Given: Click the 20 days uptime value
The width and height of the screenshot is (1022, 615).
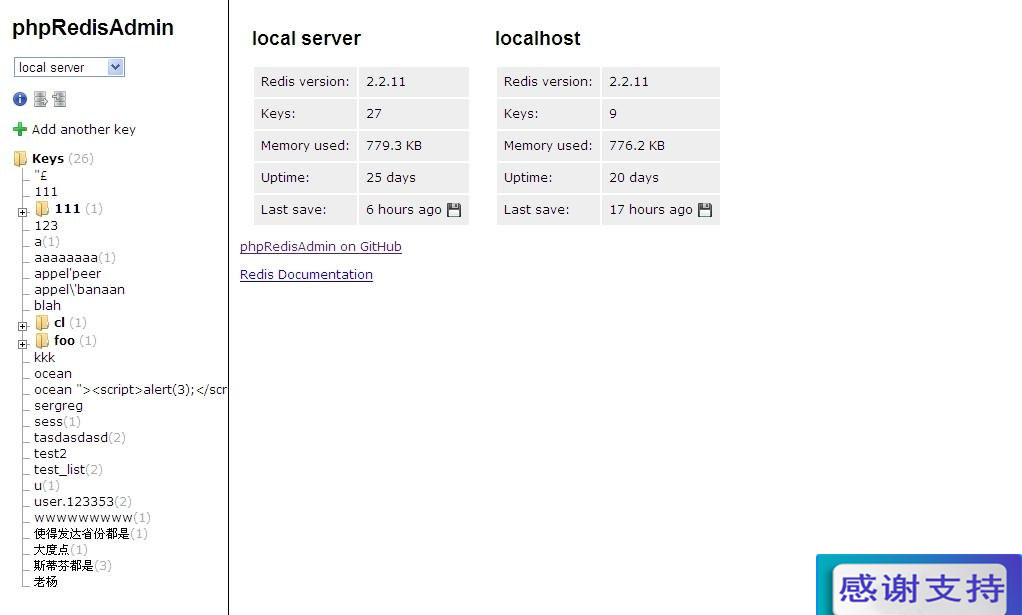Looking at the screenshot, I should [634, 177].
